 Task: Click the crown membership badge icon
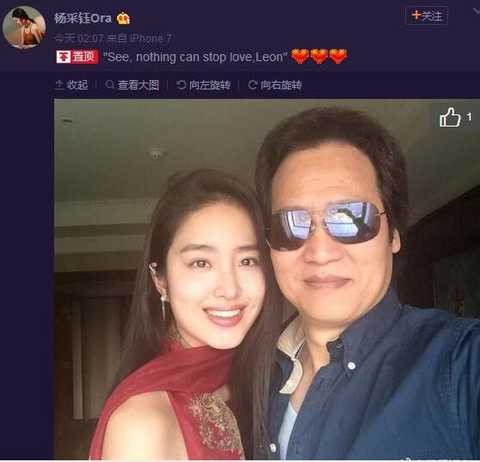coord(123,18)
